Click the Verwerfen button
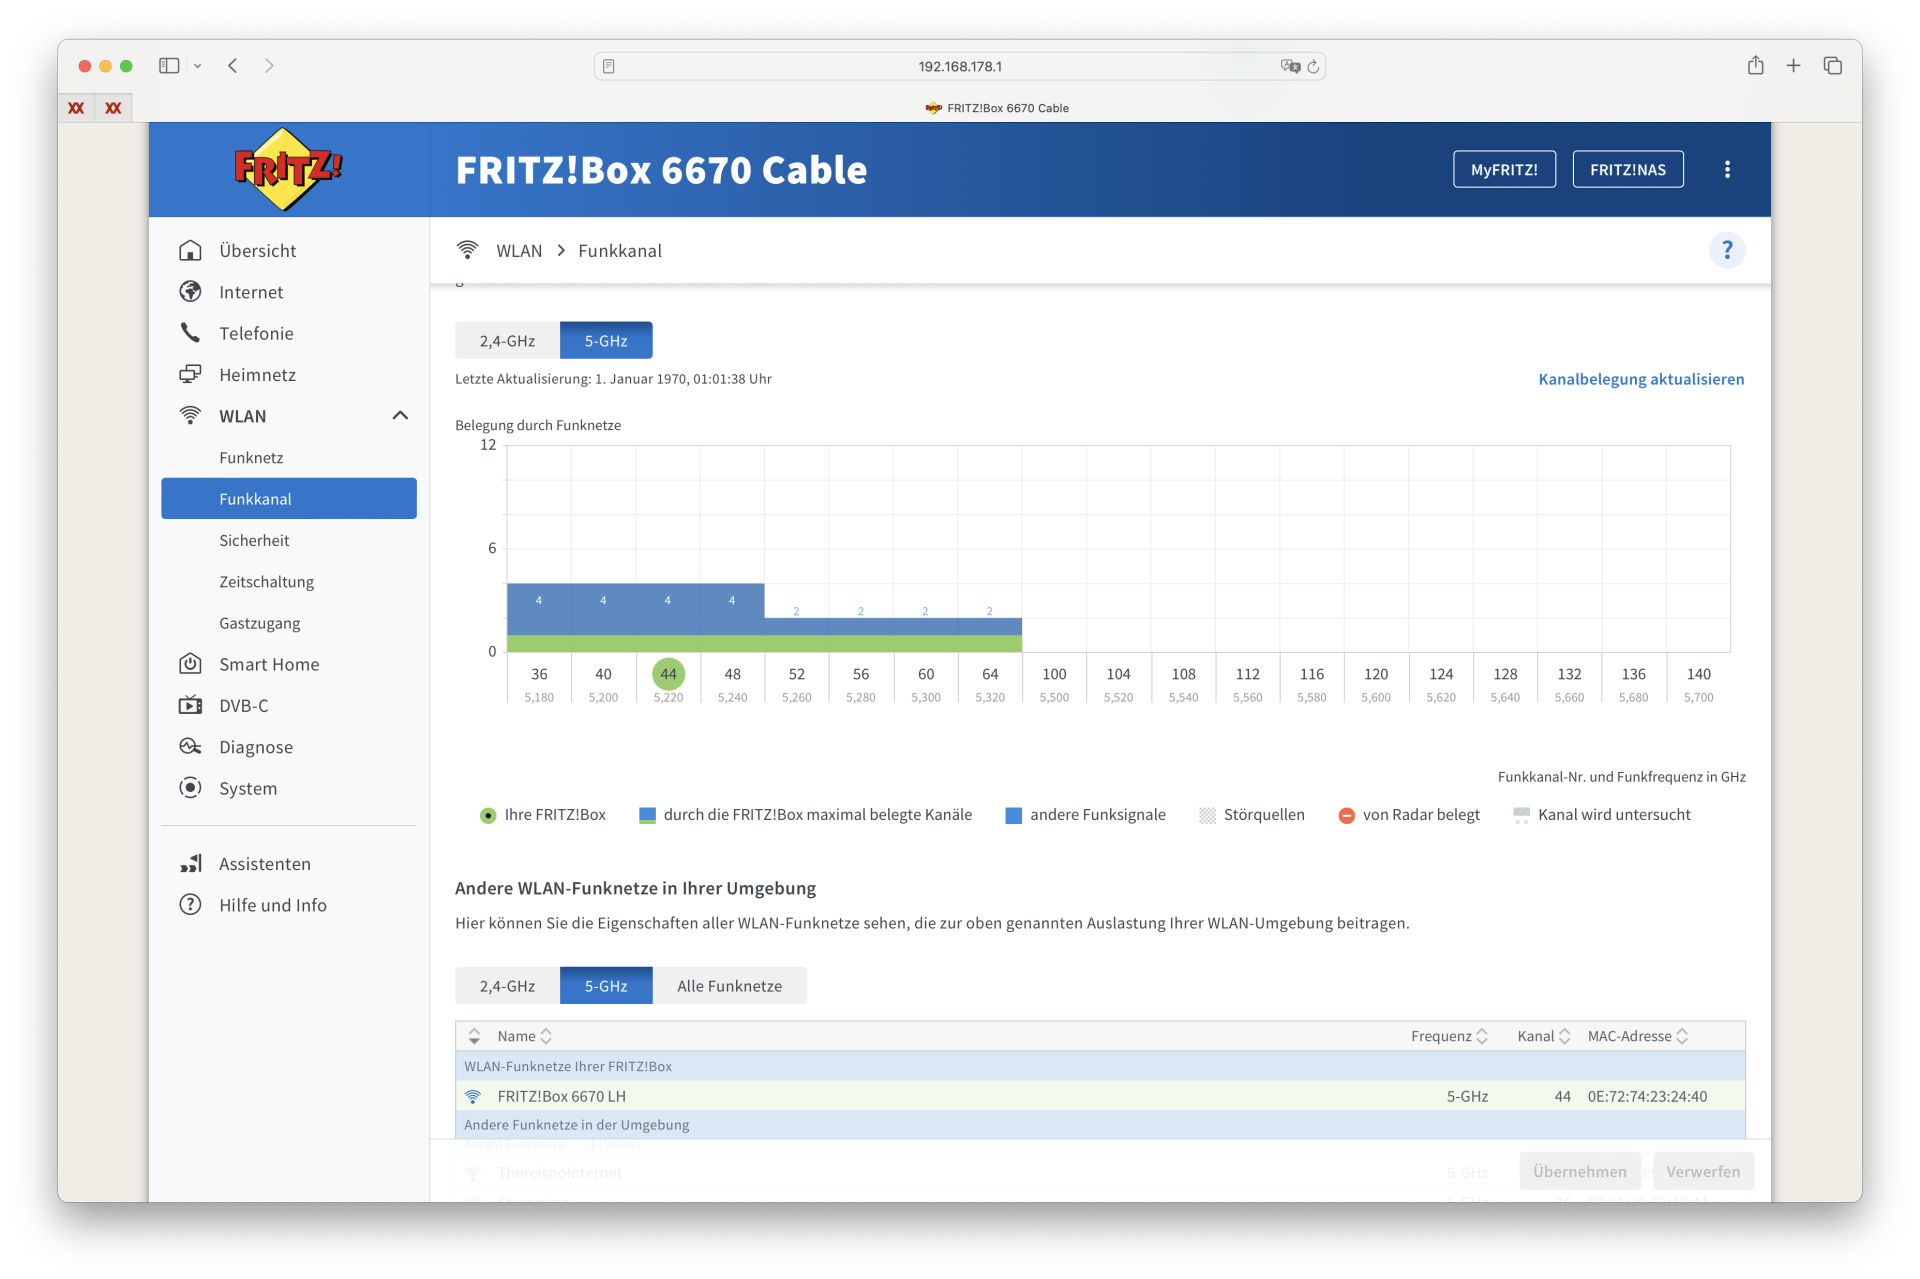Screen dimensions: 1920x1279 click(x=1702, y=1171)
